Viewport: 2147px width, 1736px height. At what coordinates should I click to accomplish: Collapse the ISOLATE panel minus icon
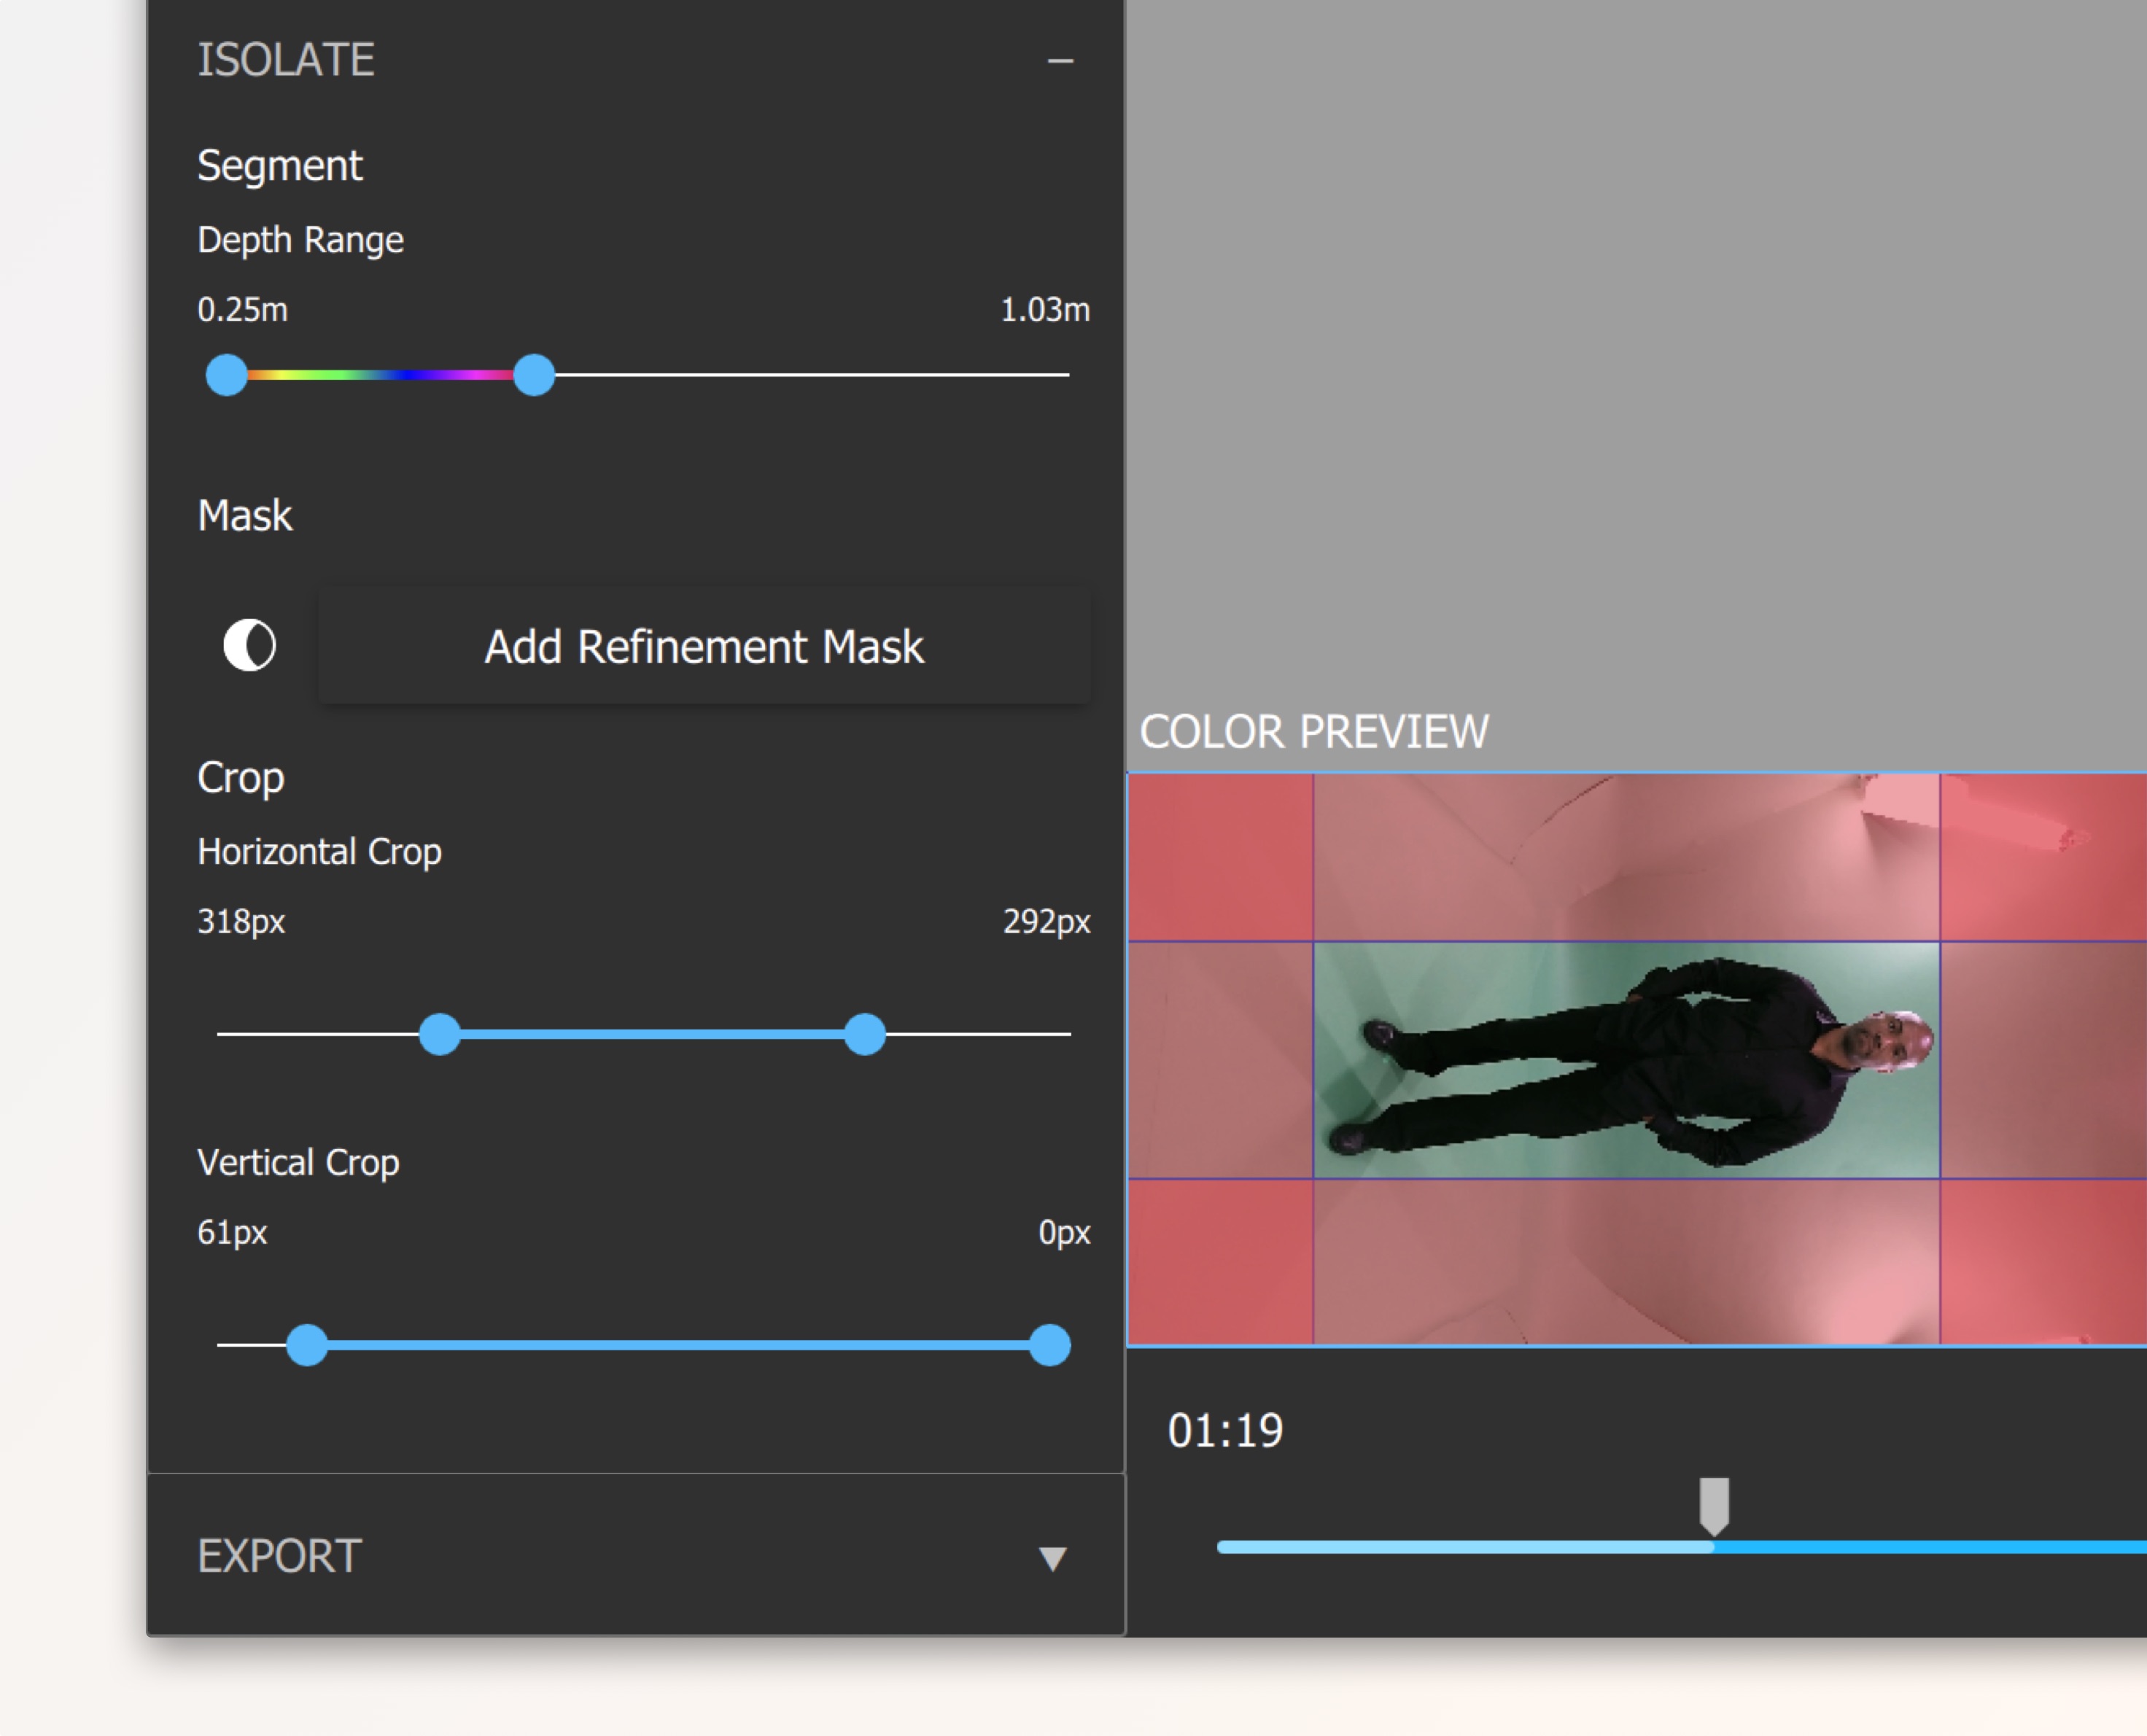coord(1060,61)
